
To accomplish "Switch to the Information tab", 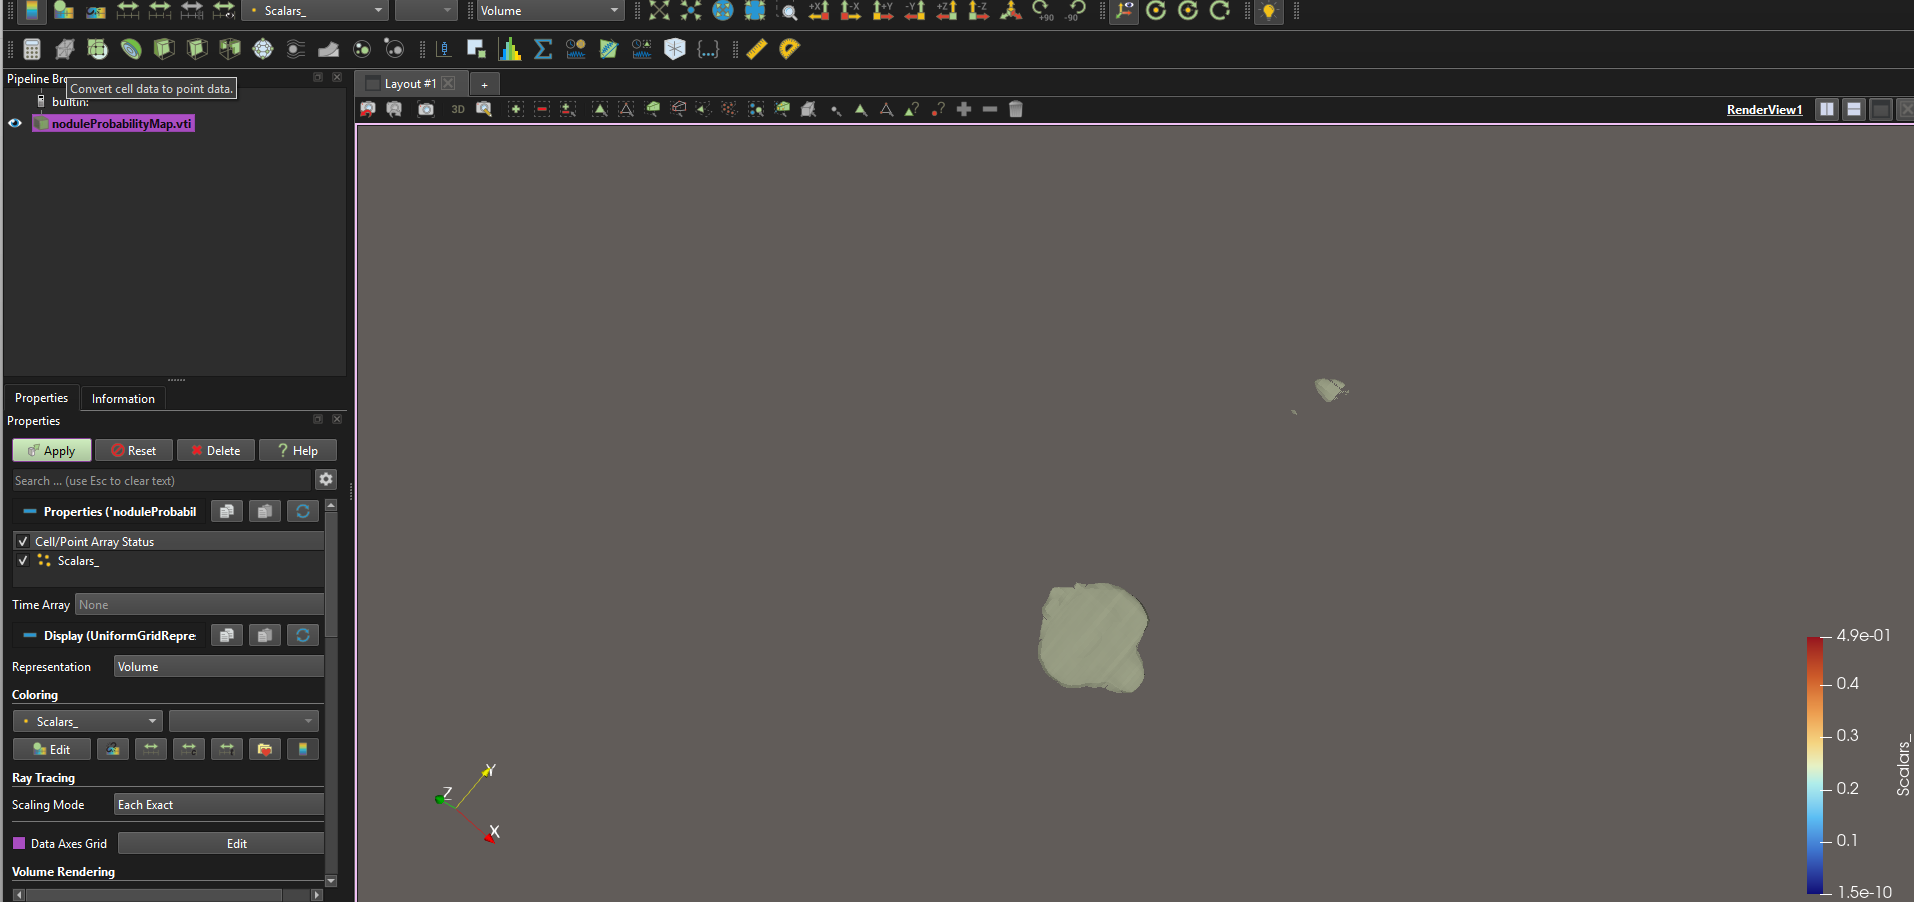I will 123,398.
